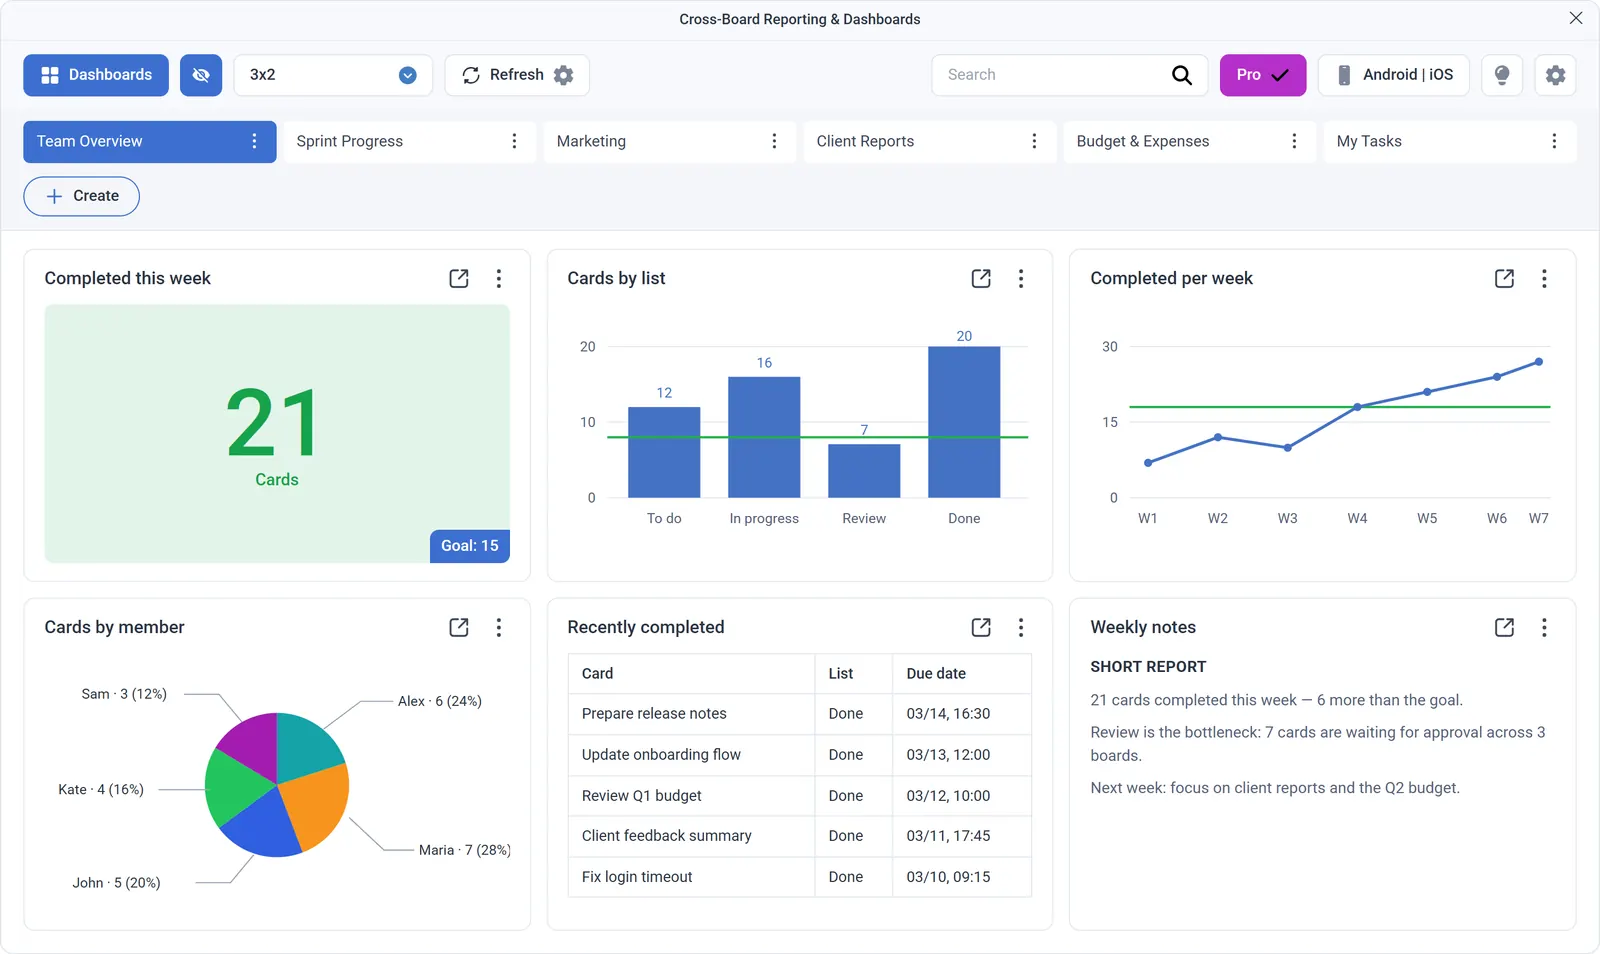Image resolution: width=1600 pixels, height=954 pixels.
Task: Open the Client Reports tab options menu
Action: (x=1034, y=141)
